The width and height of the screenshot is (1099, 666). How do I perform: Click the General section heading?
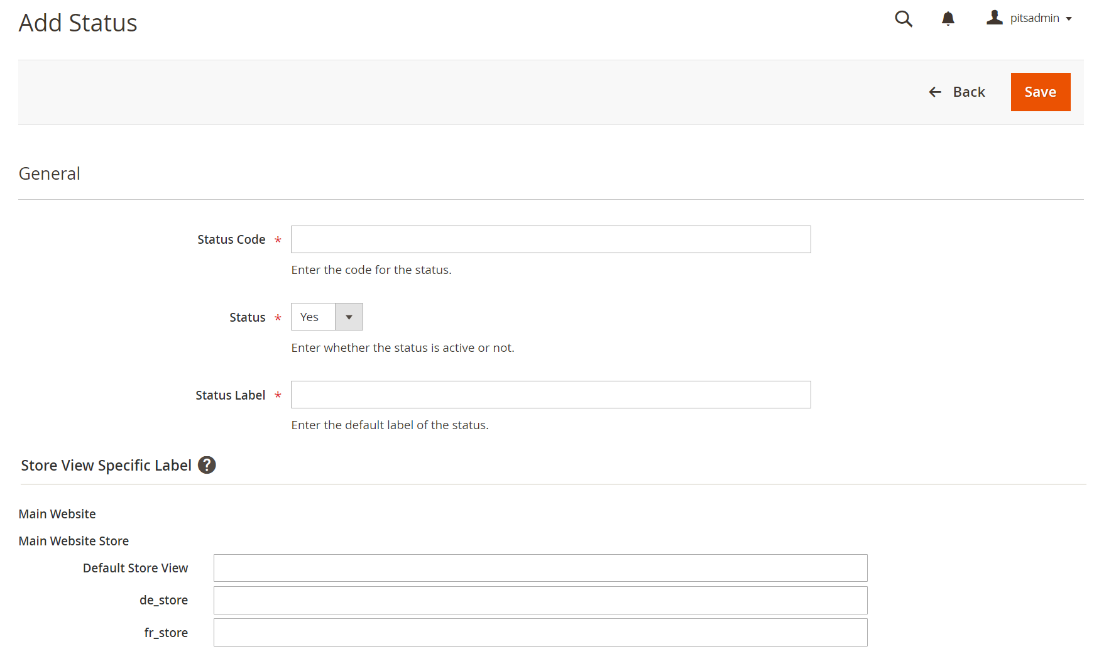49,173
